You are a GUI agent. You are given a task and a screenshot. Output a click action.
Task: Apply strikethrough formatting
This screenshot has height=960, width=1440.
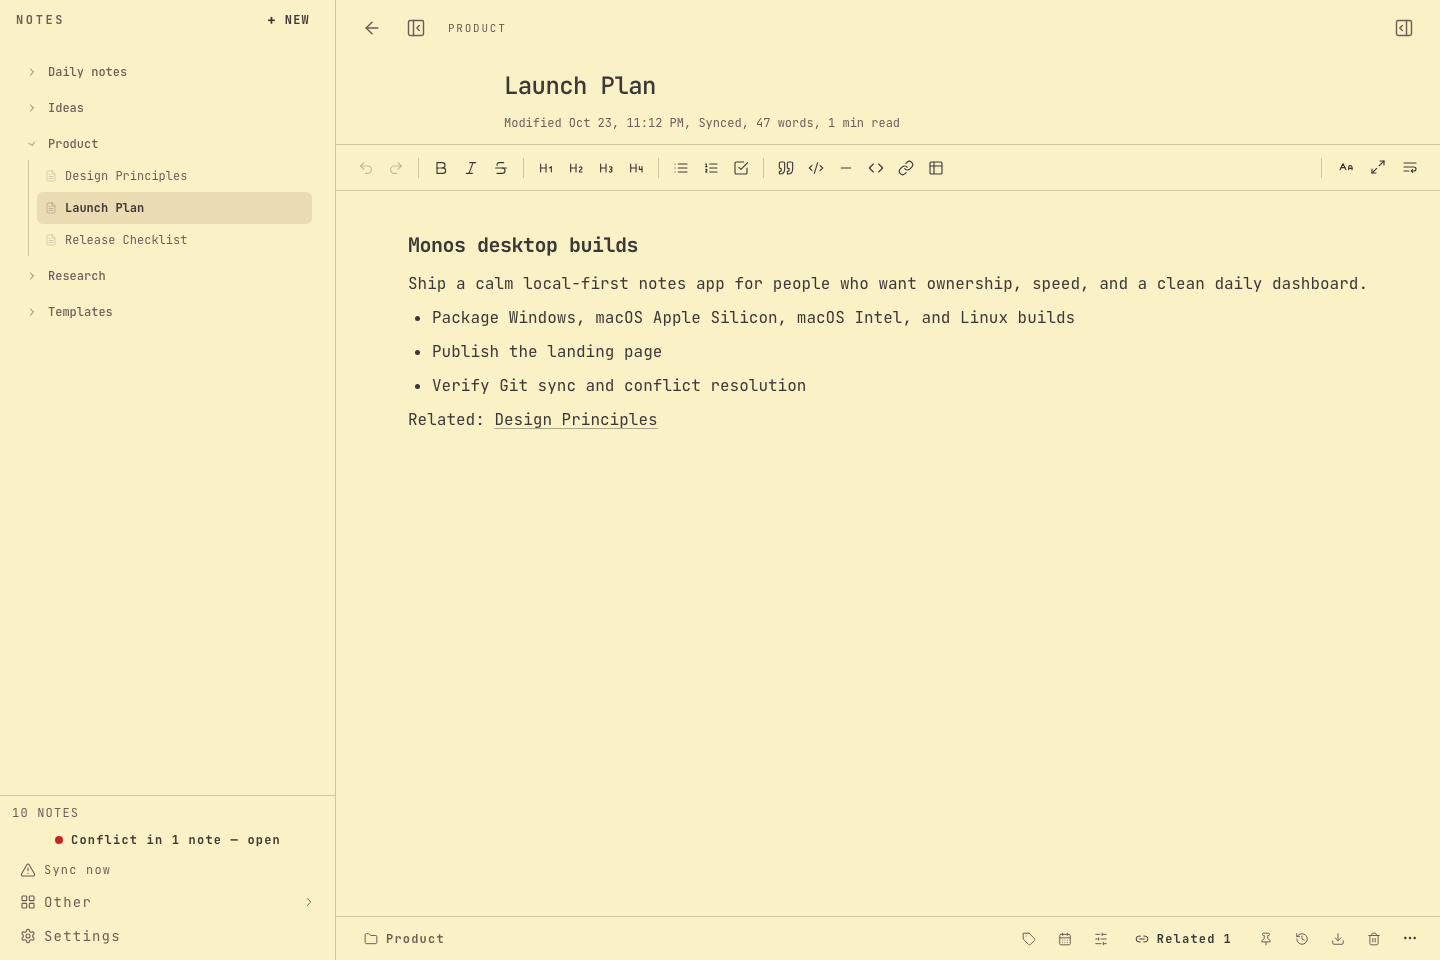point(501,168)
